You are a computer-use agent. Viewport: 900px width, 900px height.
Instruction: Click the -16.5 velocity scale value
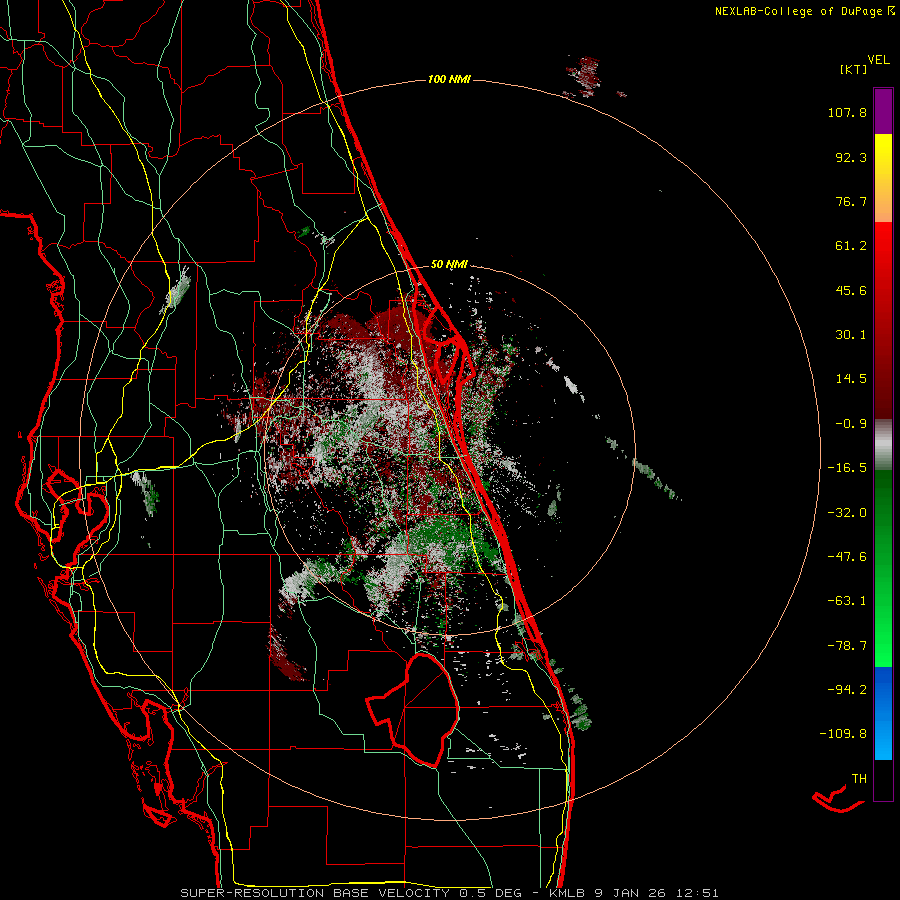(x=847, y=468)
